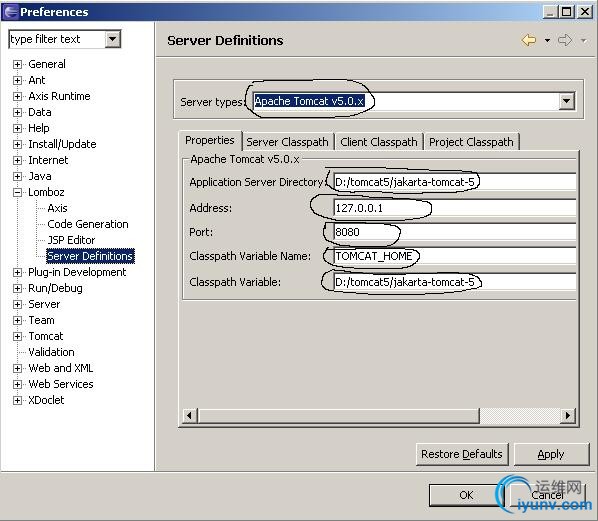The width and height of the screenshot is (598, 521).
Task: Click the horizontal scrollbar right arrow
Action: (x=568, y=415)
